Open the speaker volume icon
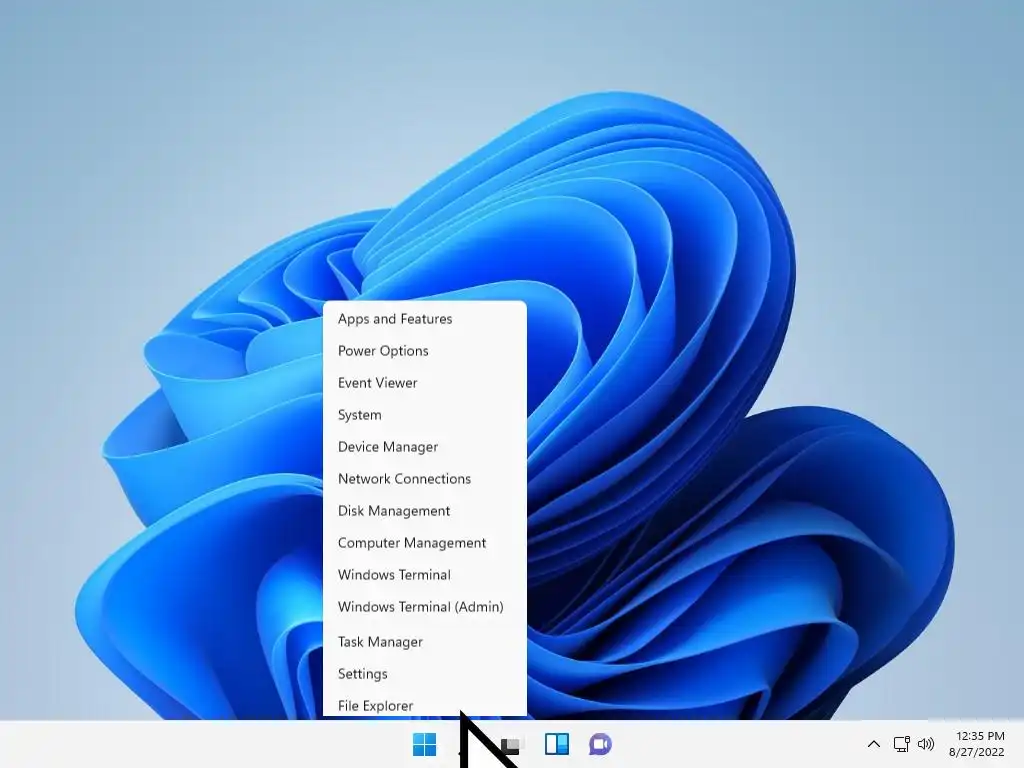The width and height of the screenshot is (1024, 768). point(925,744)
